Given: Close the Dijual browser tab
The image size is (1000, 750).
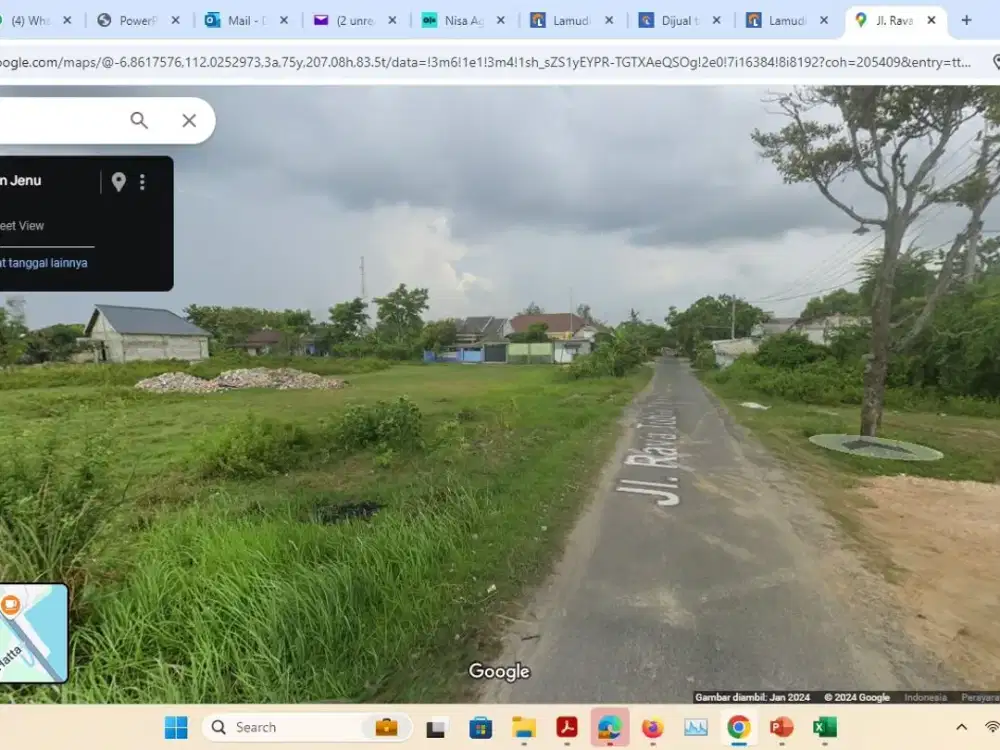Looking at the screenshot, I should [x=716, y=20].
